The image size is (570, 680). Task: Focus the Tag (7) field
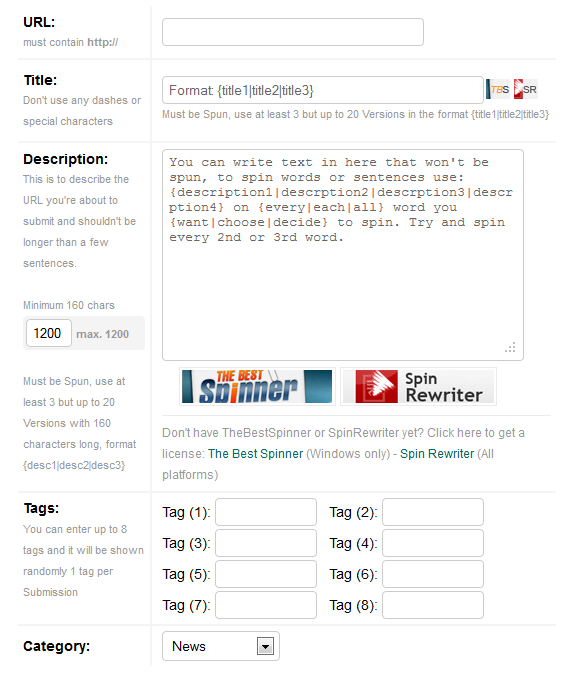pos(266,605)
